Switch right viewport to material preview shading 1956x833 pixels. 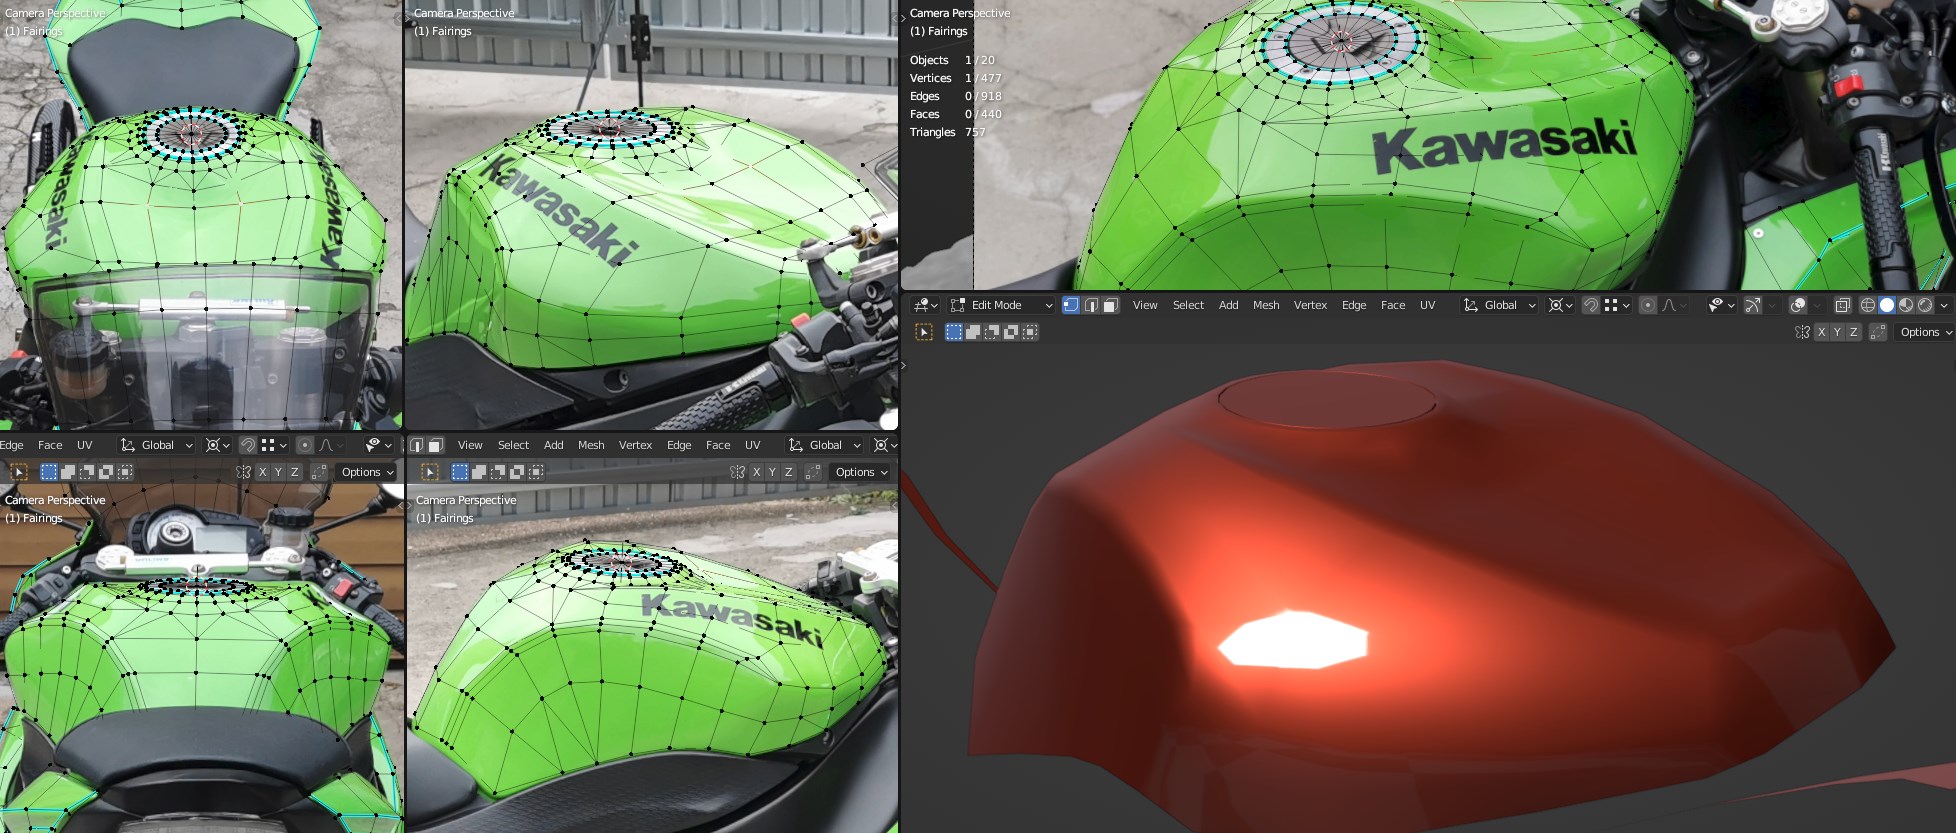pos(1906,305)
